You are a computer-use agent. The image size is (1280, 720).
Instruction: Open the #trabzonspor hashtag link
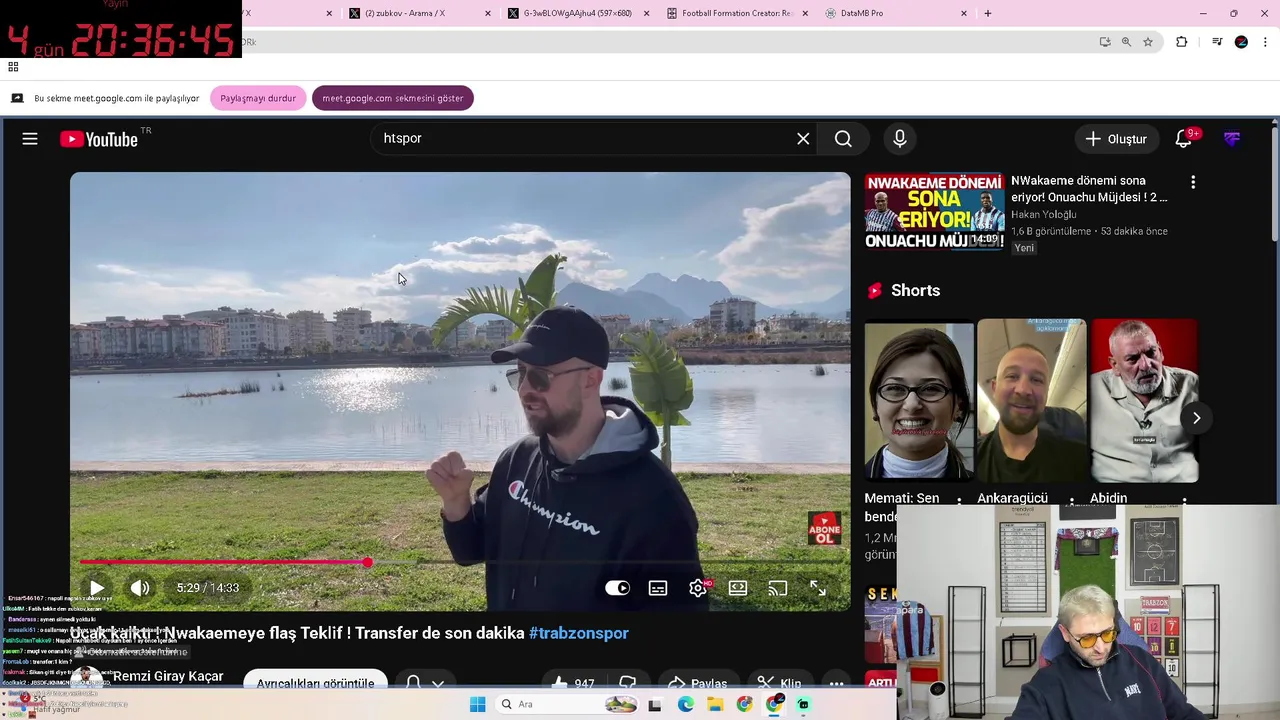point(579,633)
